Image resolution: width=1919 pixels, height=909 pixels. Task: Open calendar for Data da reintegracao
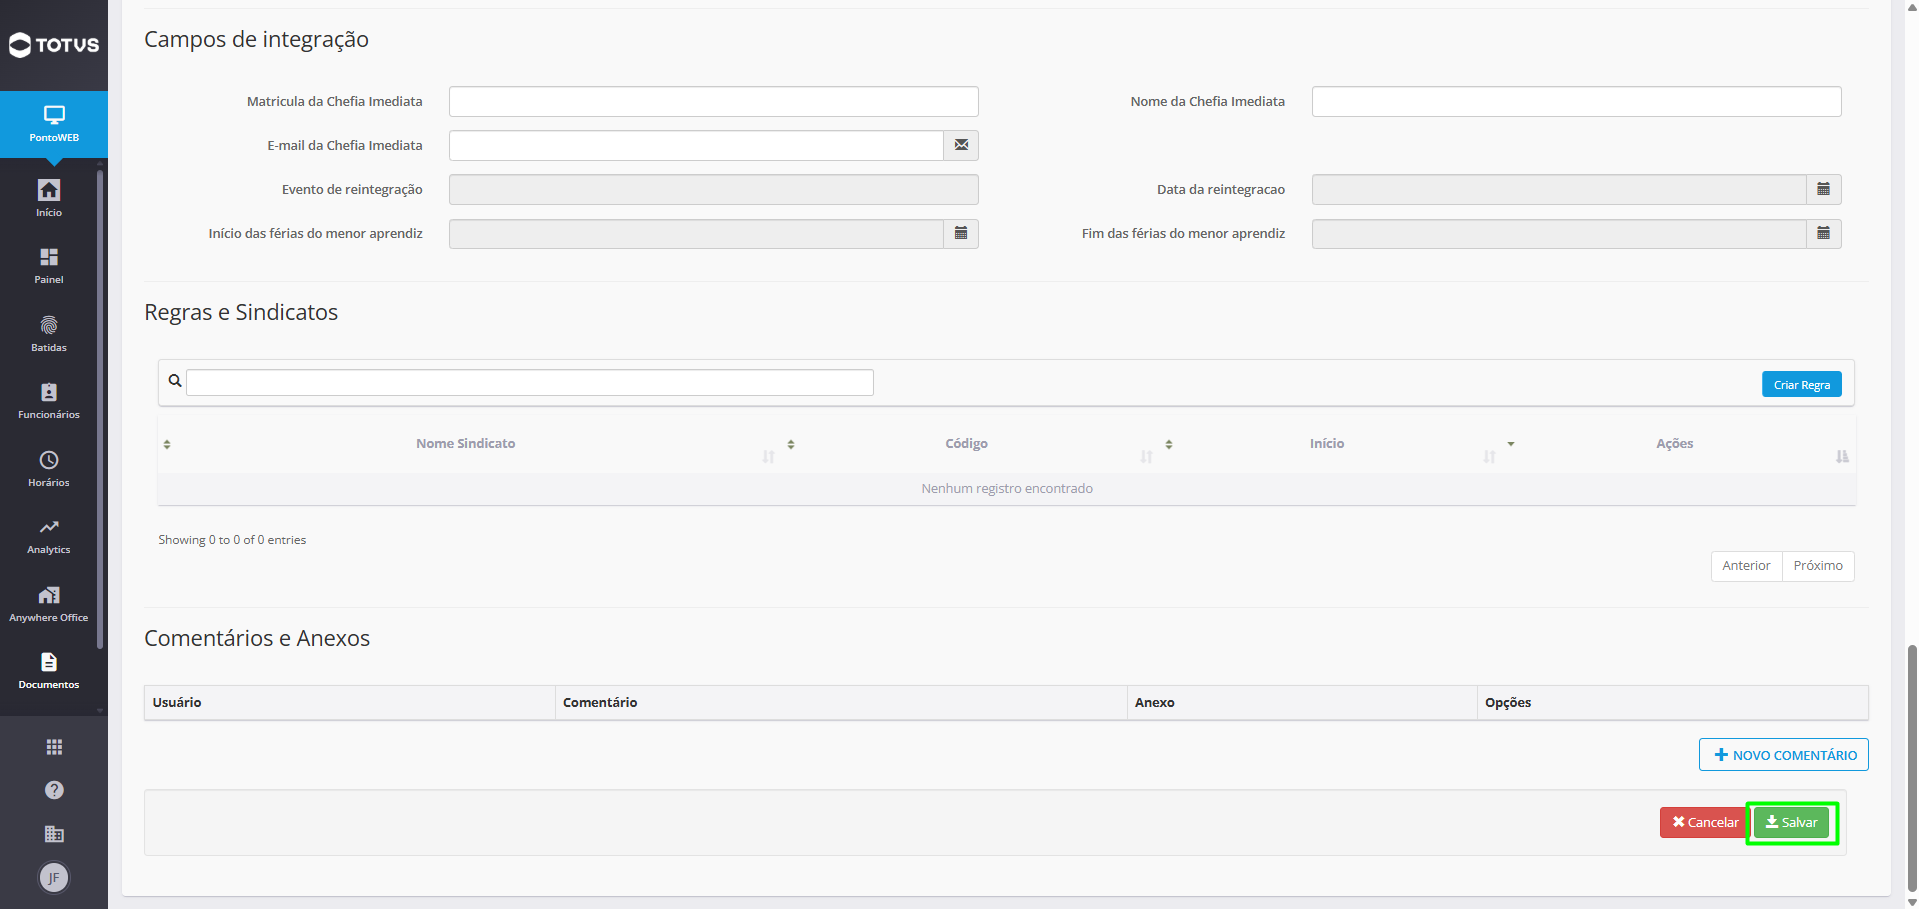1823,189
